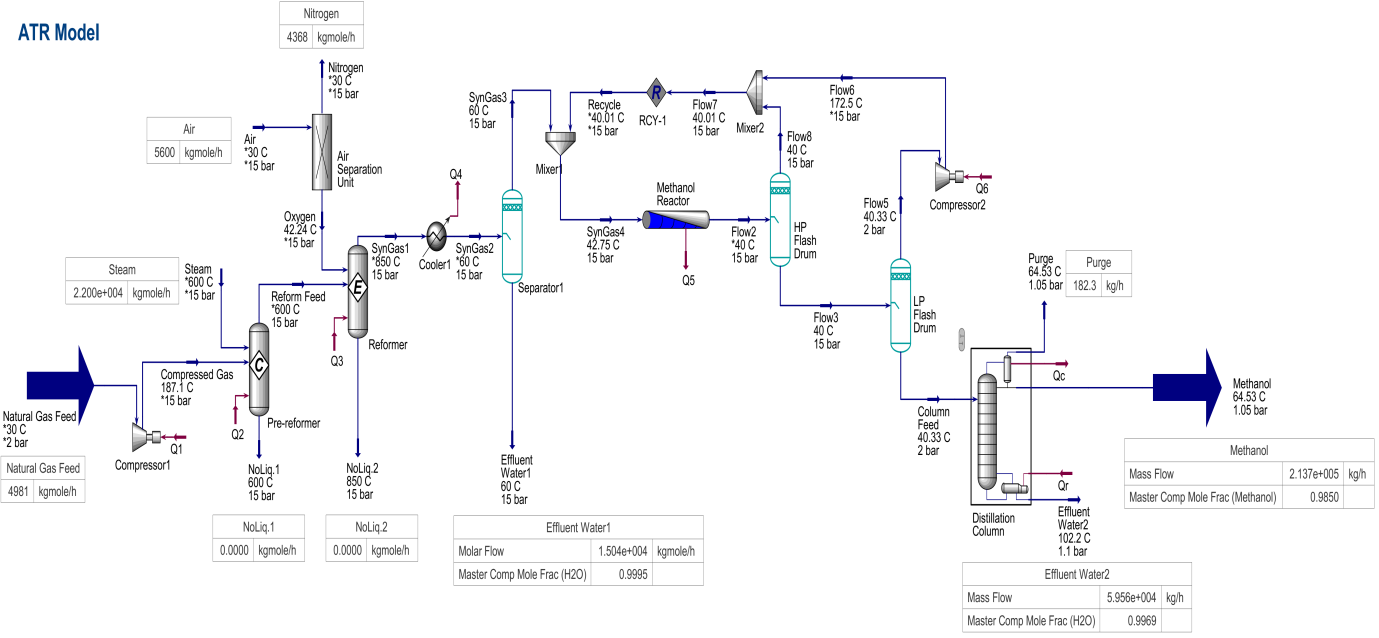Click the Compressed Gas stream label
The height and width of the screenshot is (638, 1379).
click(x=197, y=375)
